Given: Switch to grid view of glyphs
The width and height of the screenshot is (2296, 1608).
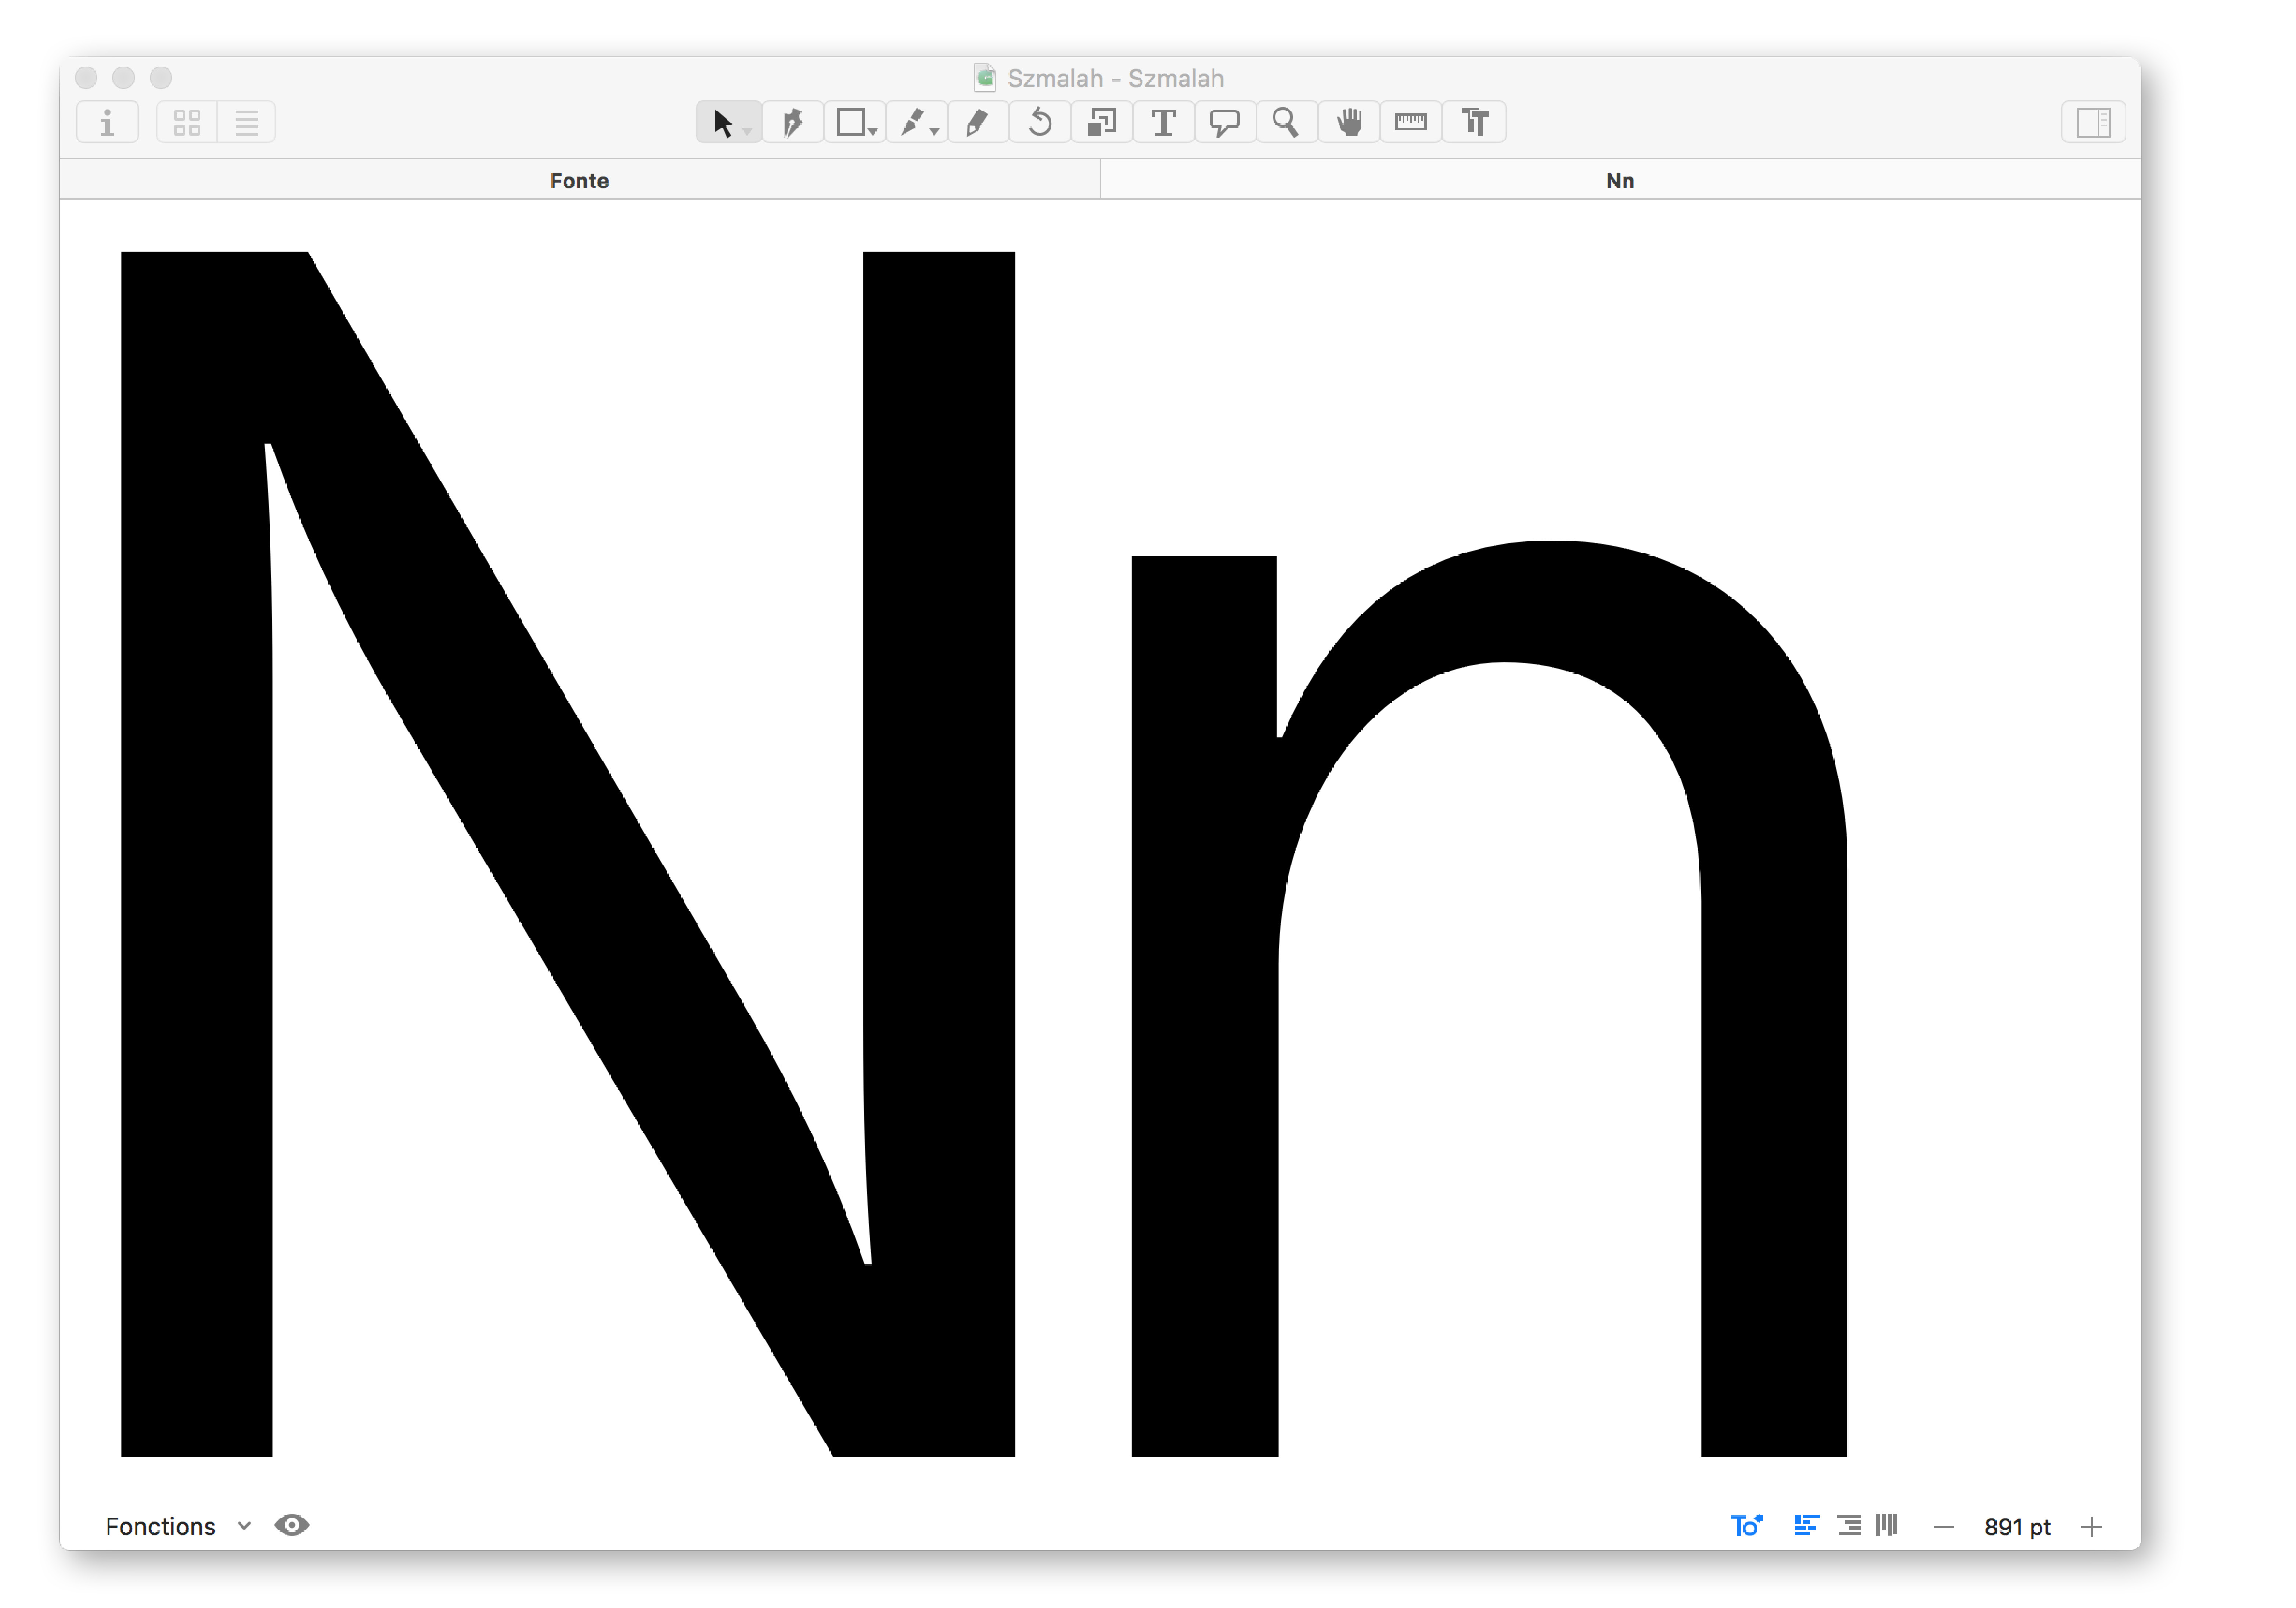Looking at the screenshot, I should point(187,122).
